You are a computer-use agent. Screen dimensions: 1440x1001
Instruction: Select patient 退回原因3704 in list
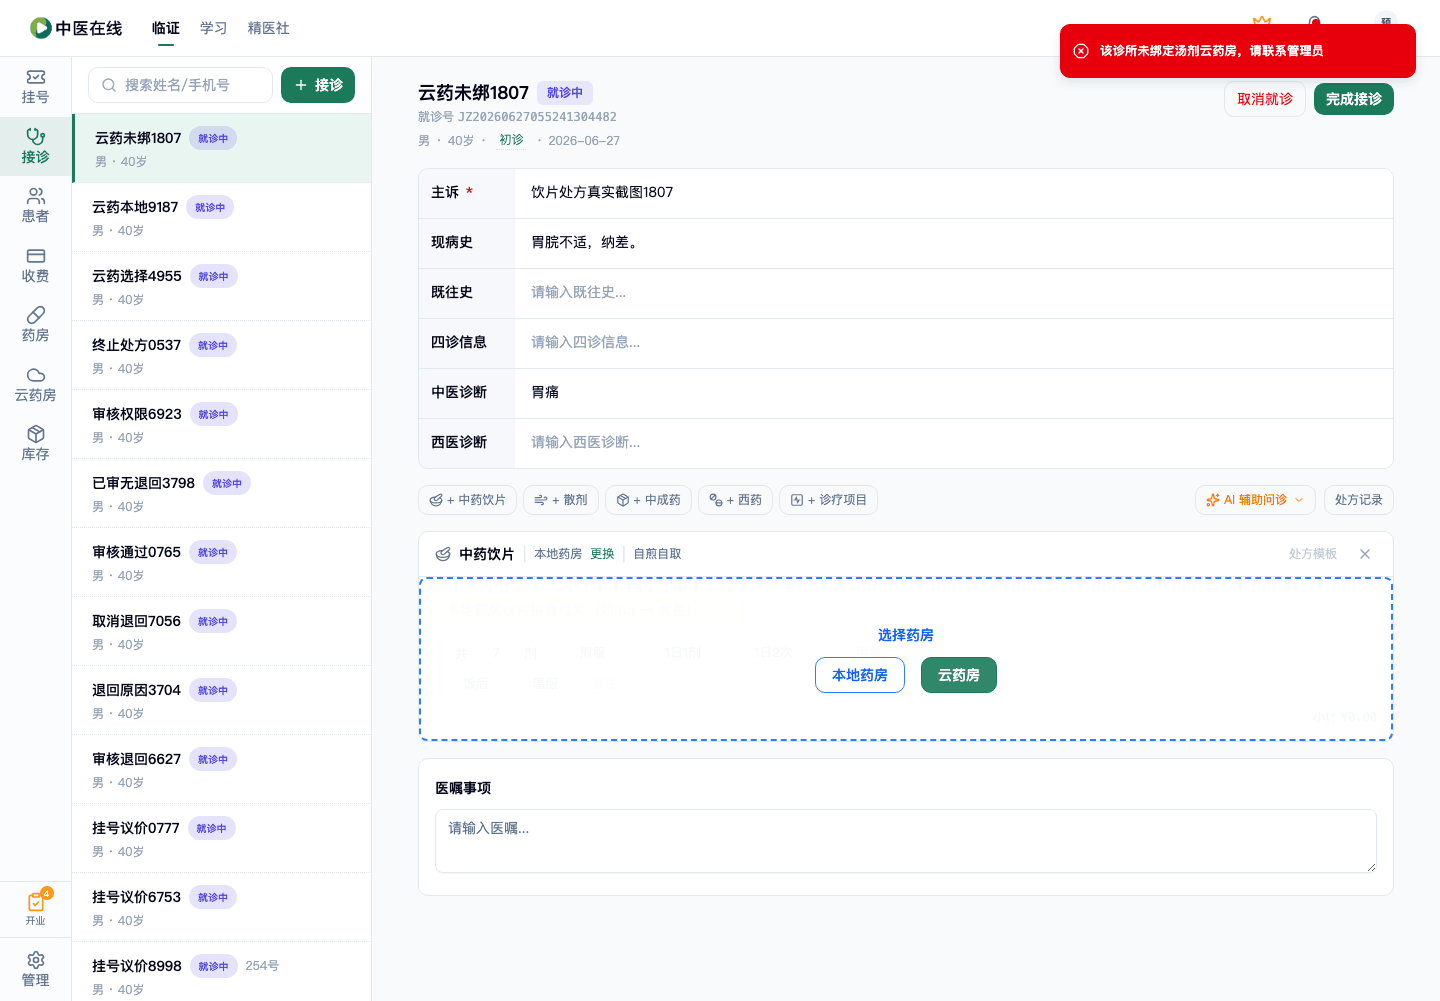(x=222, y=700)
